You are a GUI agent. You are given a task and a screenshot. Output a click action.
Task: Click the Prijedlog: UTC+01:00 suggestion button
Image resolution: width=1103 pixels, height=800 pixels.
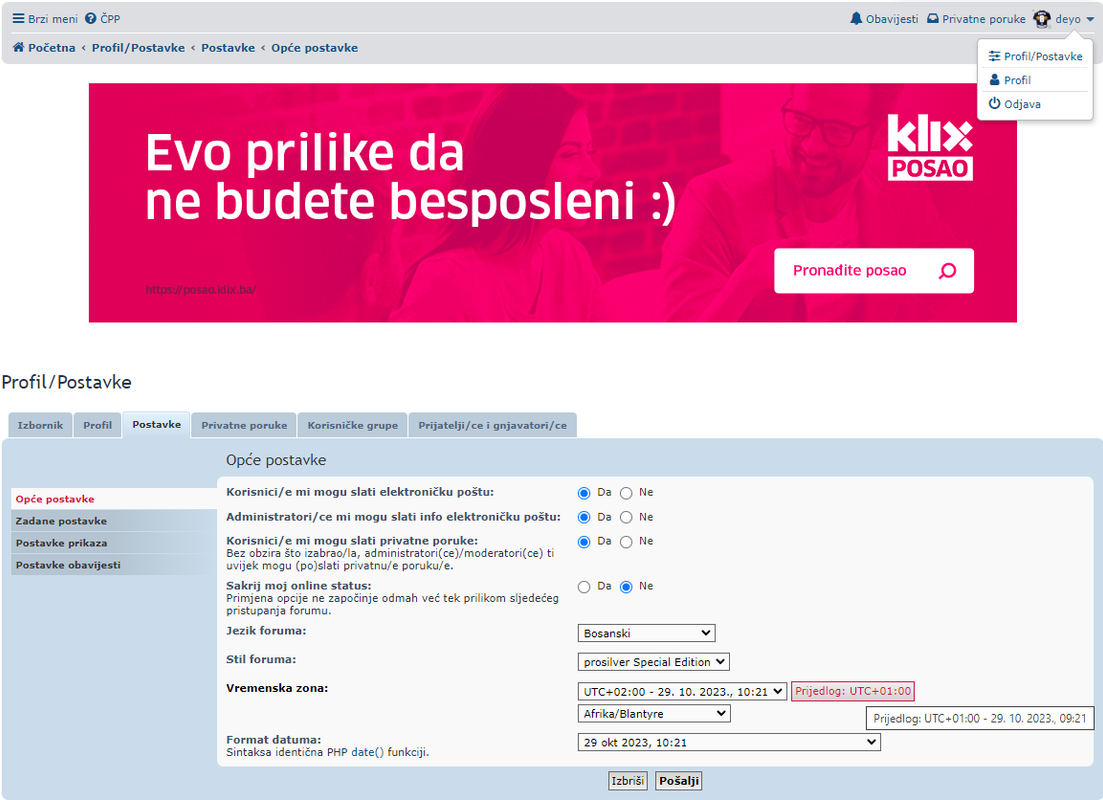853,691
